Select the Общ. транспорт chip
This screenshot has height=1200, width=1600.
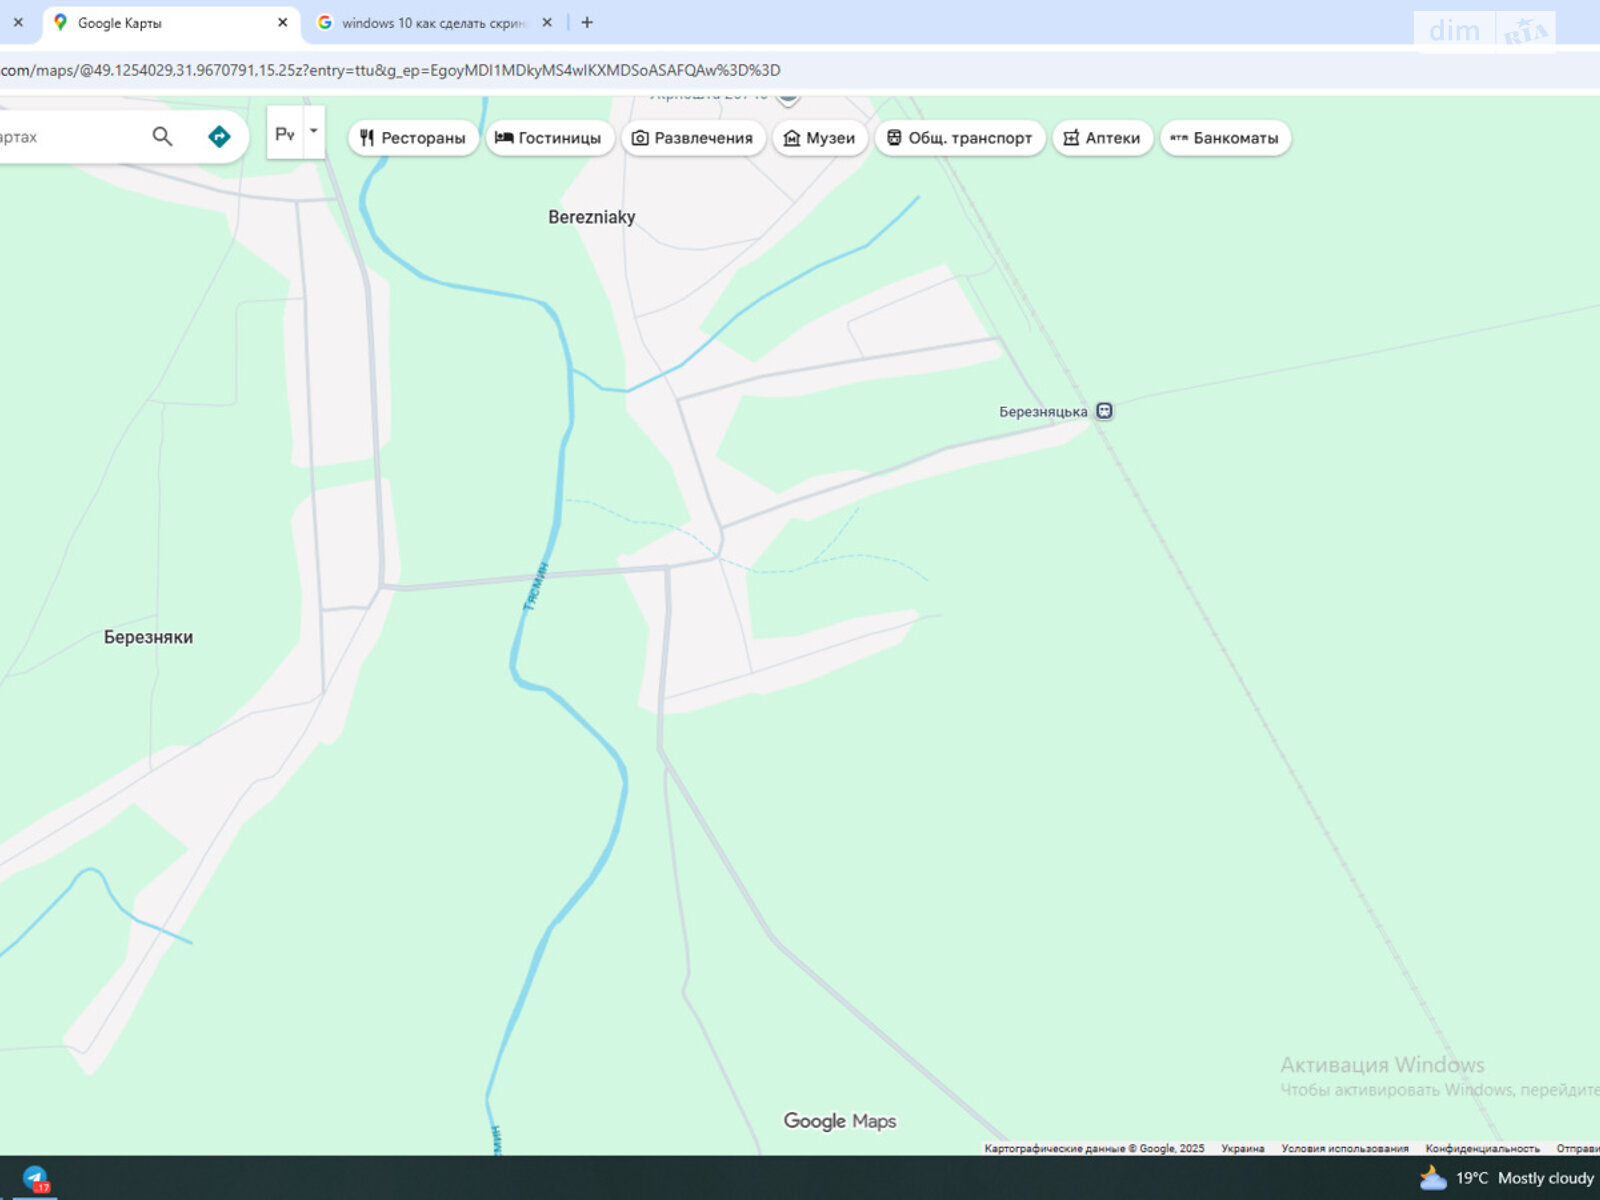click(x=960, y=138)
